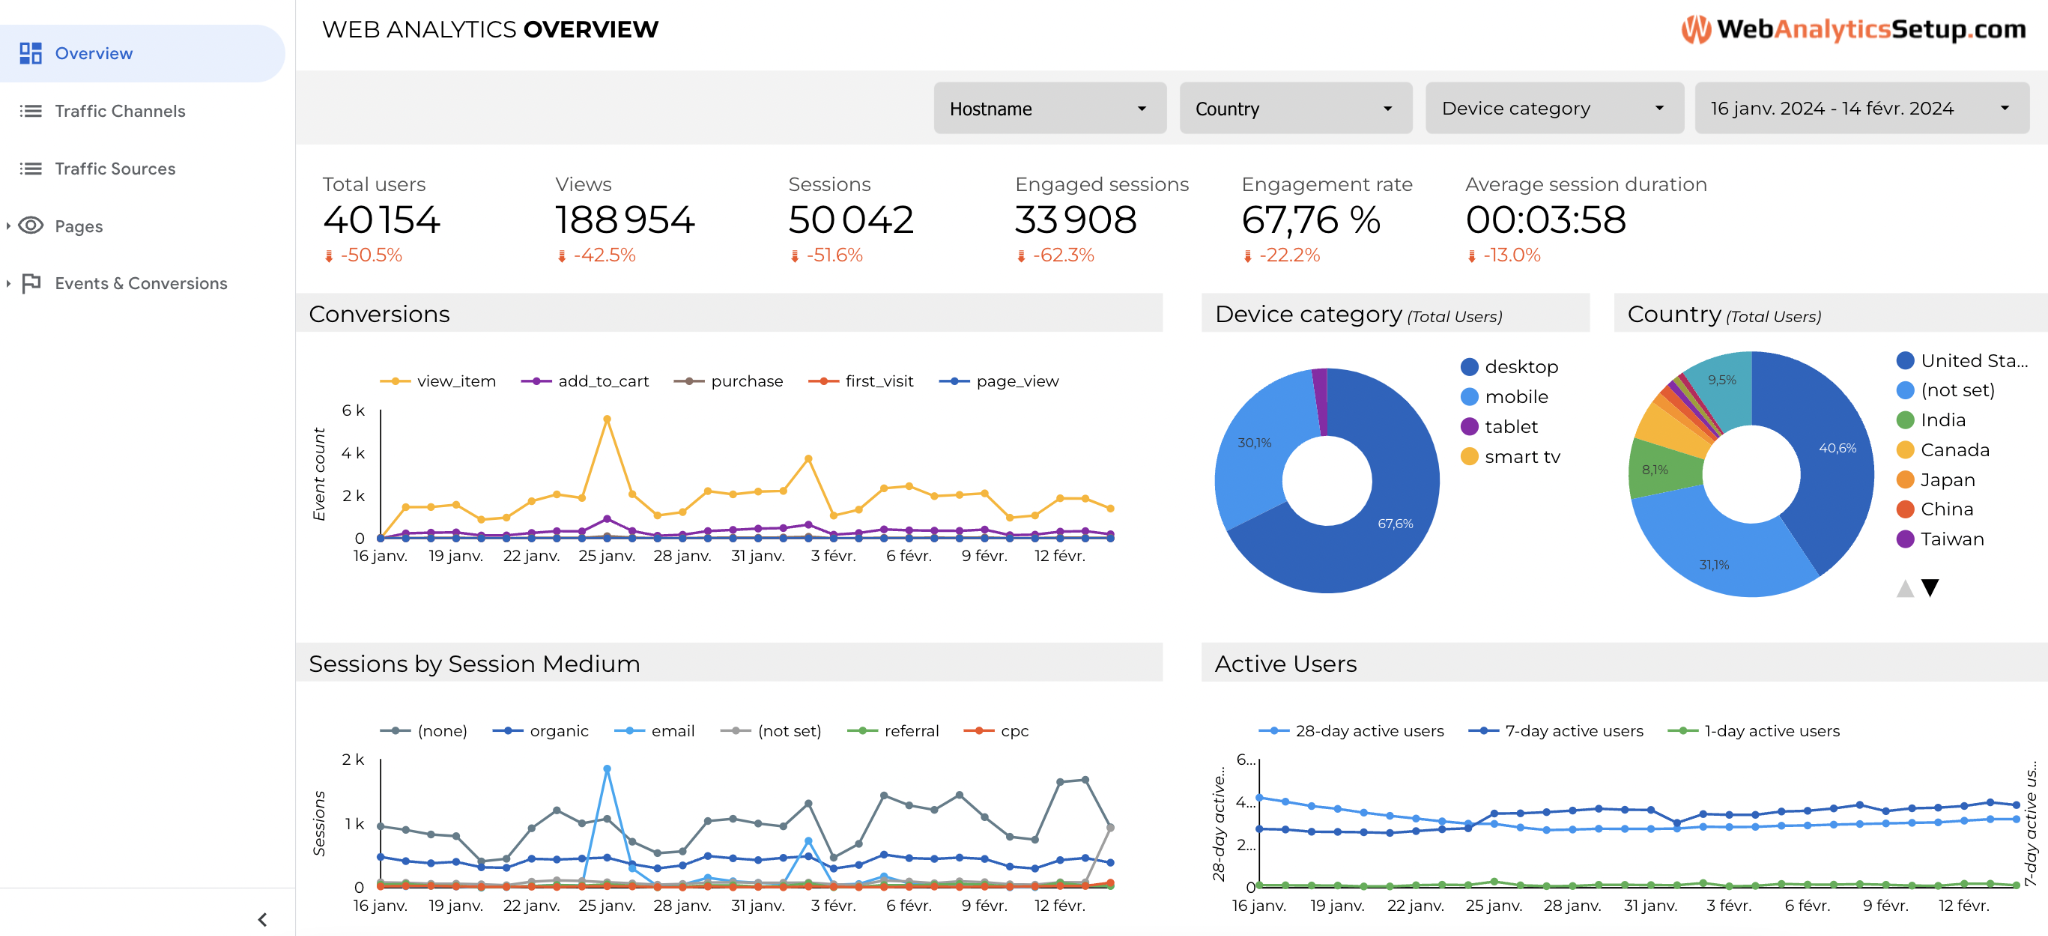The image size is (2048, 936).
Task: Click the Traffic Channels list icon
Action: (31, 111)
